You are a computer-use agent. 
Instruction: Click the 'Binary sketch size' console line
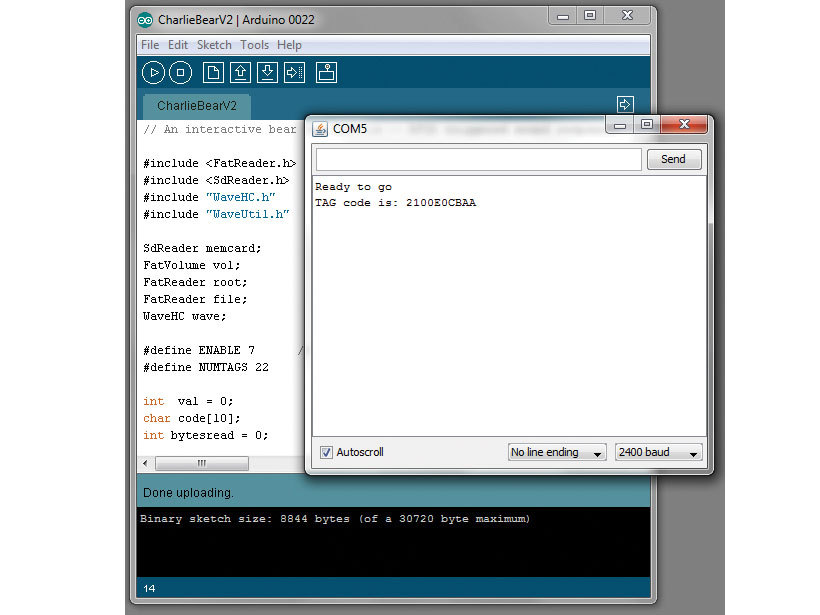click(335, 519)
